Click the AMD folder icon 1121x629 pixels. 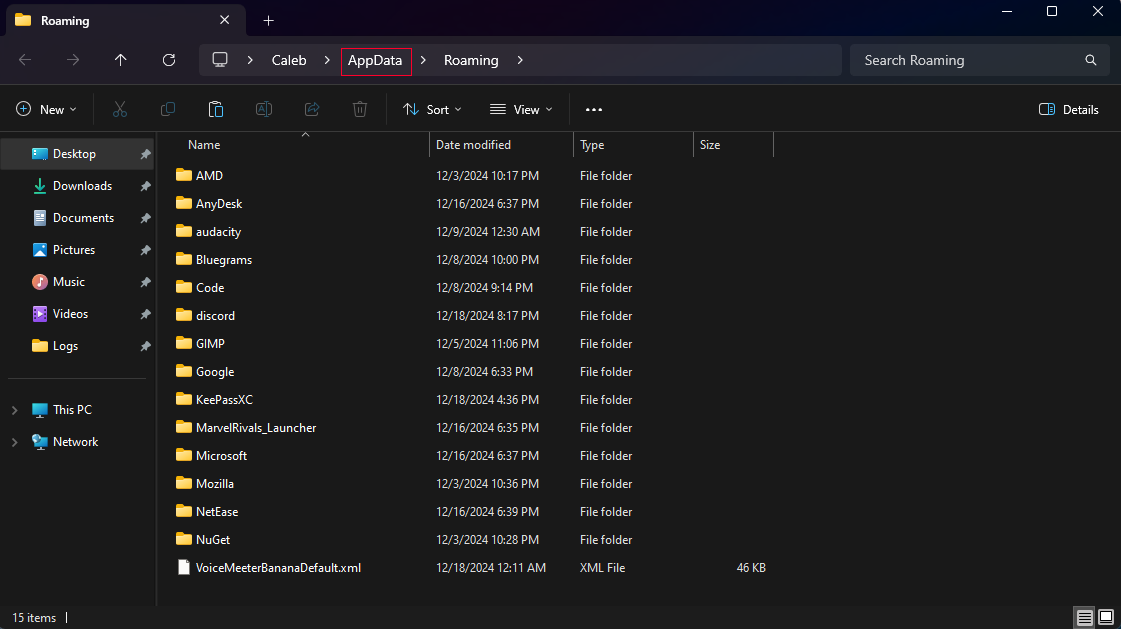click(184, 175)
